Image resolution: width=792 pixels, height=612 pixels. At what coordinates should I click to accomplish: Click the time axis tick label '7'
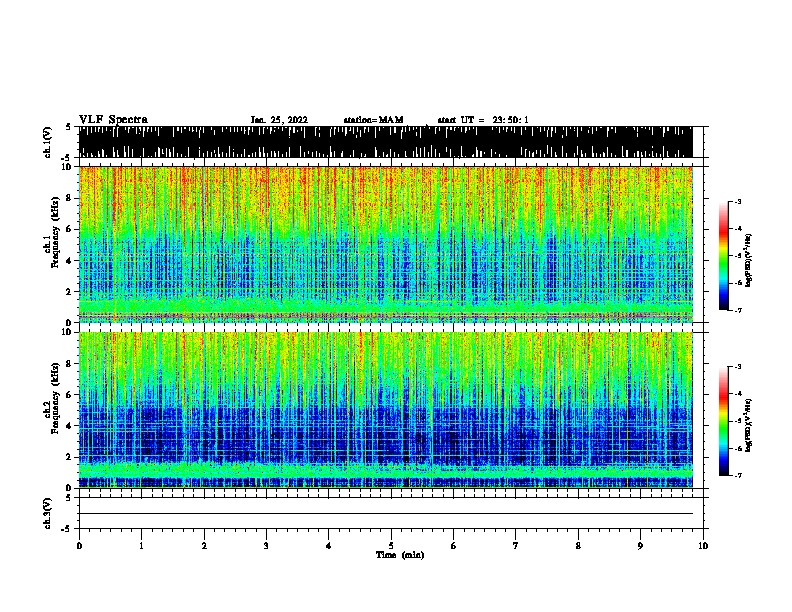tap(516, 546)
